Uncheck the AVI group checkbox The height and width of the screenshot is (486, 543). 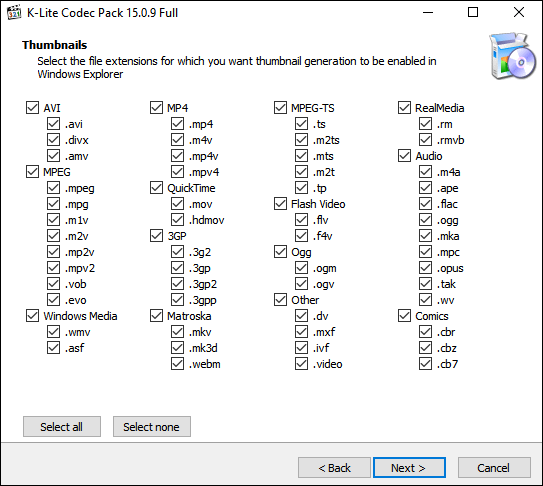click(x=33, y=108)
